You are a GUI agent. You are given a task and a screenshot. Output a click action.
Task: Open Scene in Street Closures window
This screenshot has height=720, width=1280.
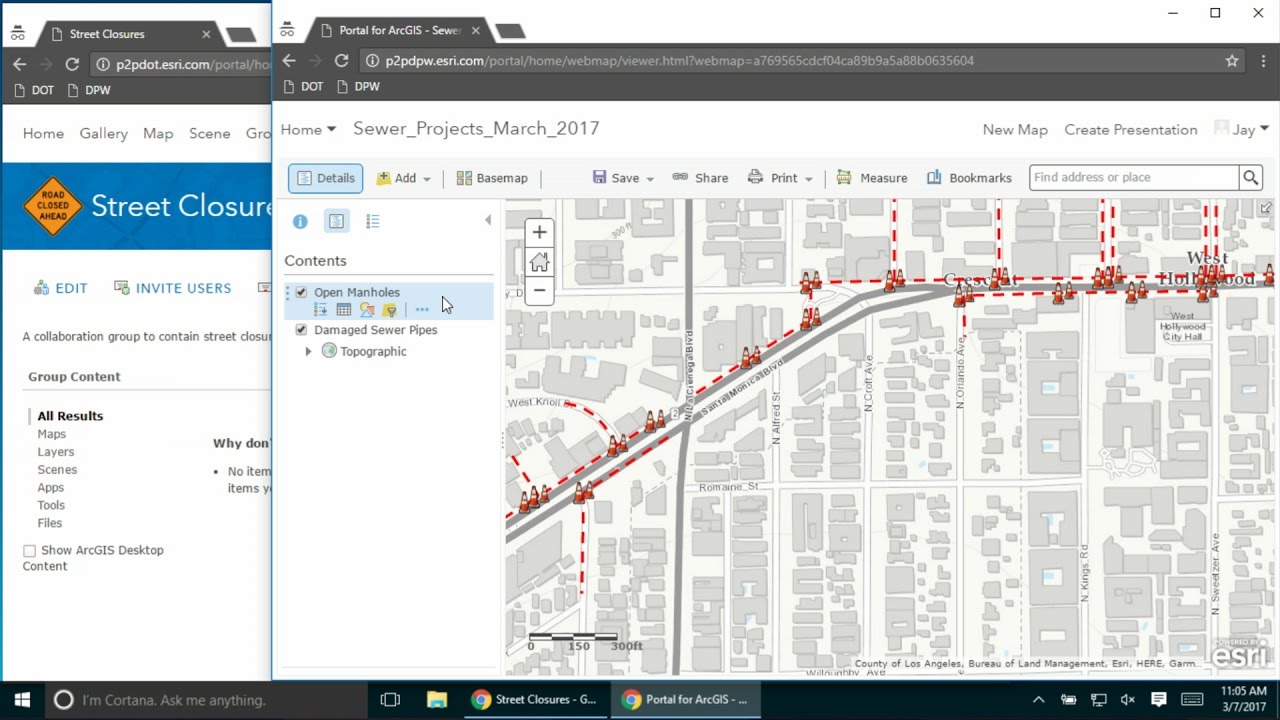(210, 133)
